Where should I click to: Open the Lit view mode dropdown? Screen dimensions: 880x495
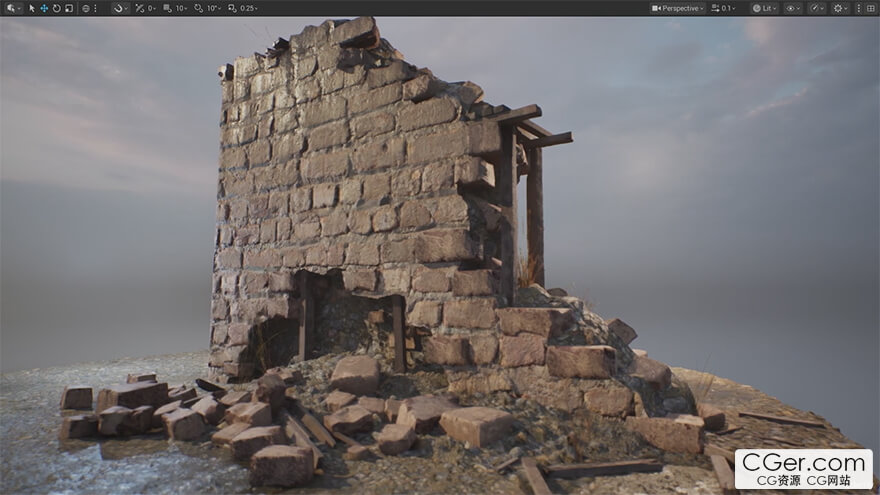click(x=764, y=8)
